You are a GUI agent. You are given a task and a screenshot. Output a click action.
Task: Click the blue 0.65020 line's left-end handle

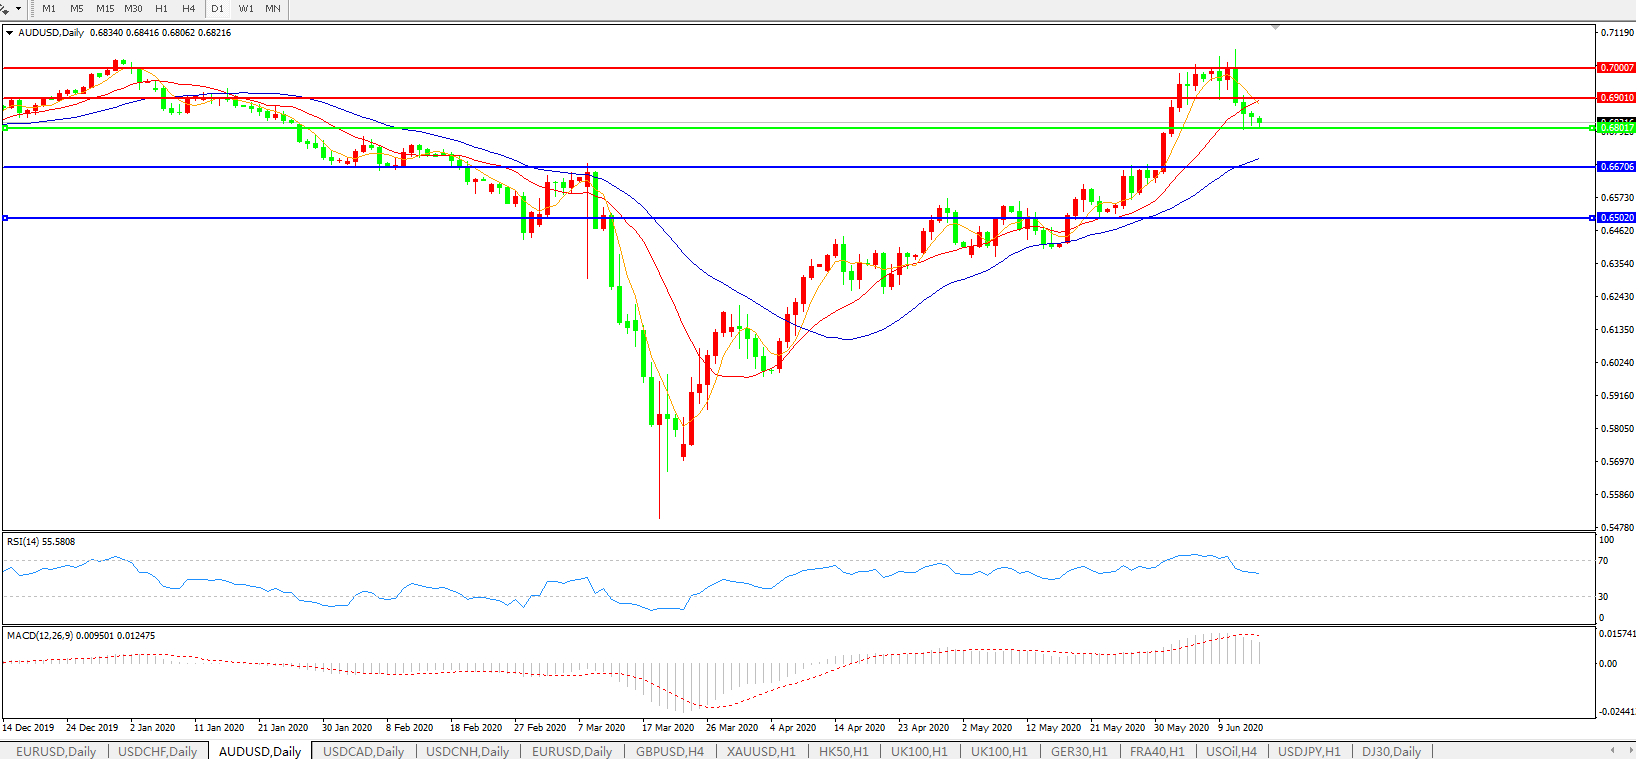(6, 218)
